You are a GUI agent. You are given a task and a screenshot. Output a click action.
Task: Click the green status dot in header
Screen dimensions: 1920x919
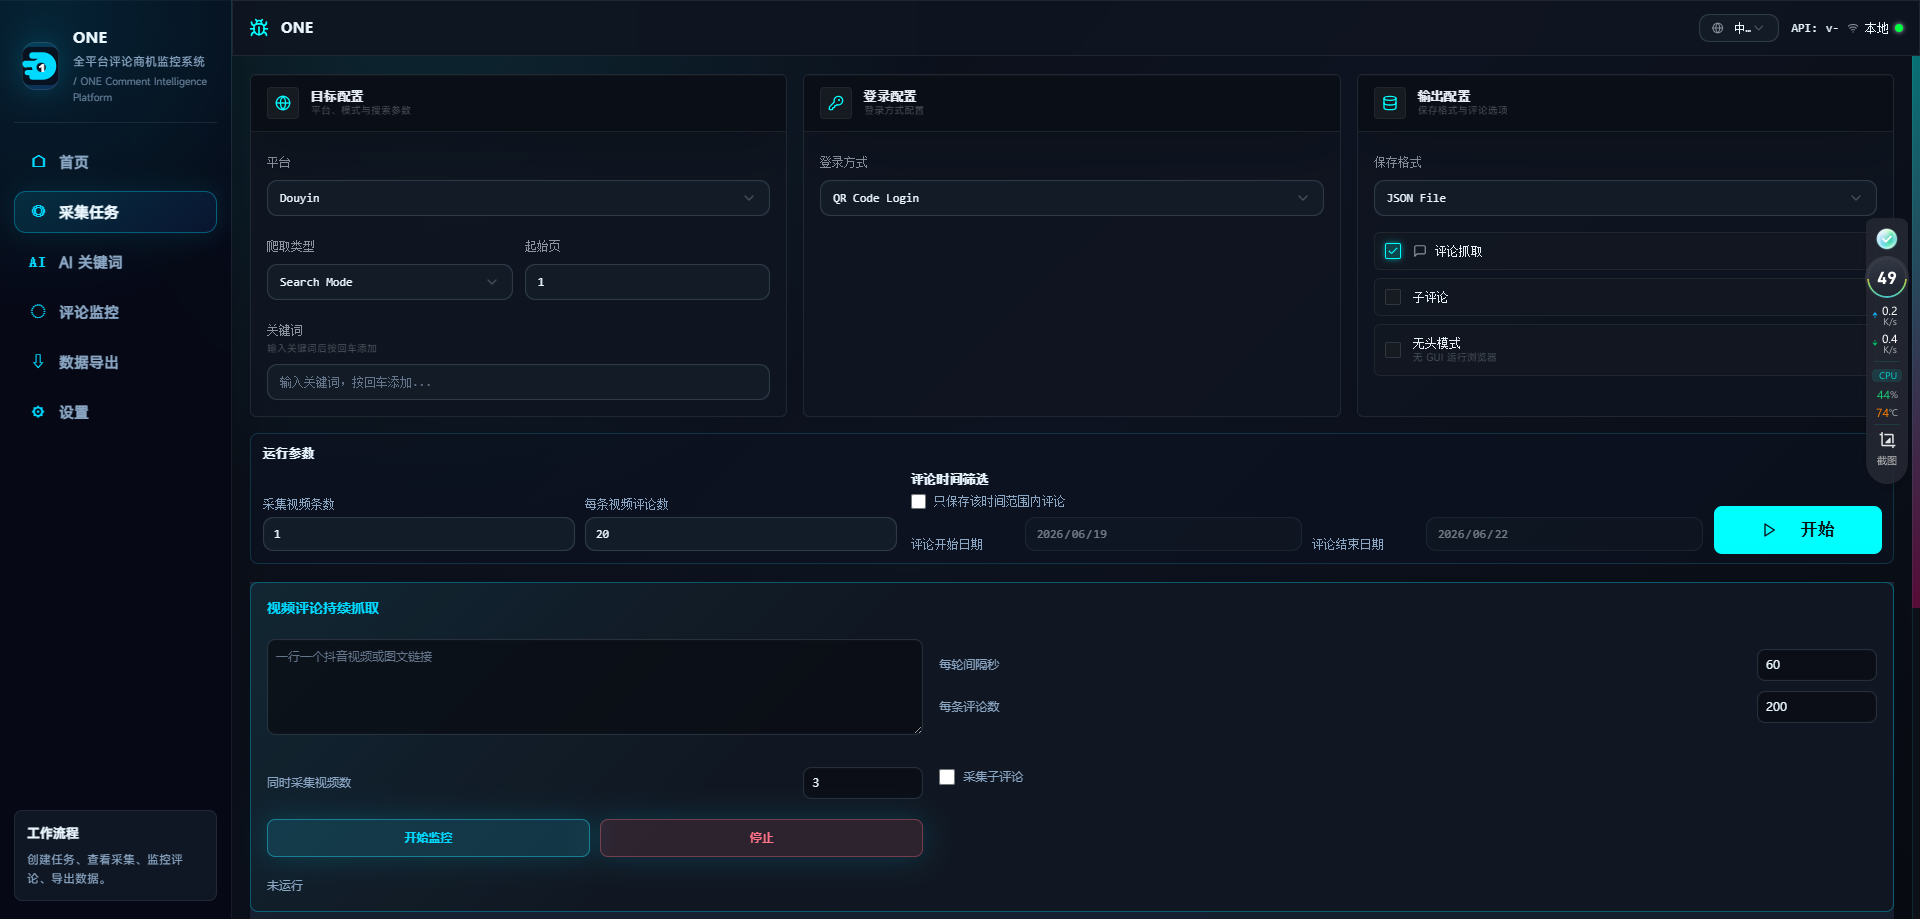click(x=1899, y=28)
